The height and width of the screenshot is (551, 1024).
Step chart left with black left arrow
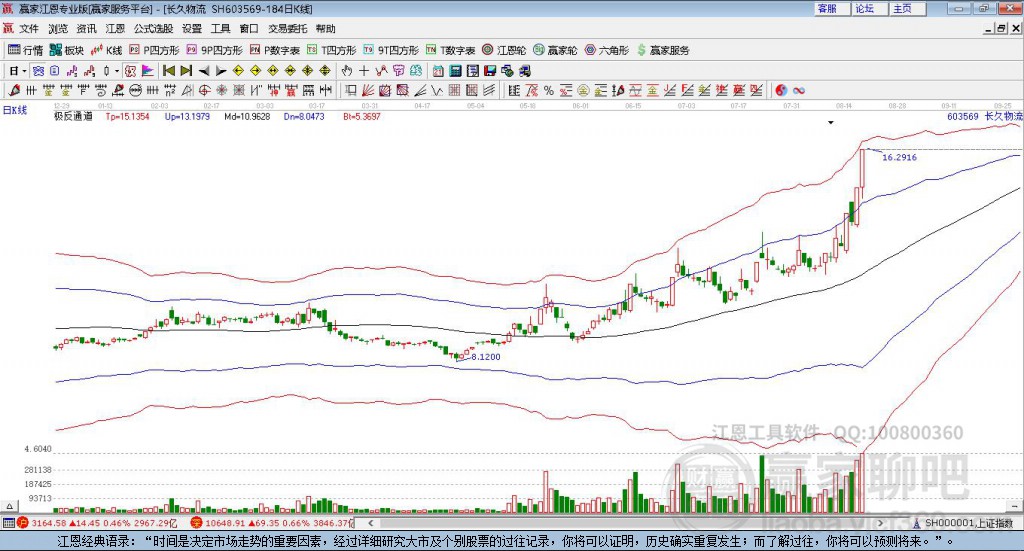(204, 71)
